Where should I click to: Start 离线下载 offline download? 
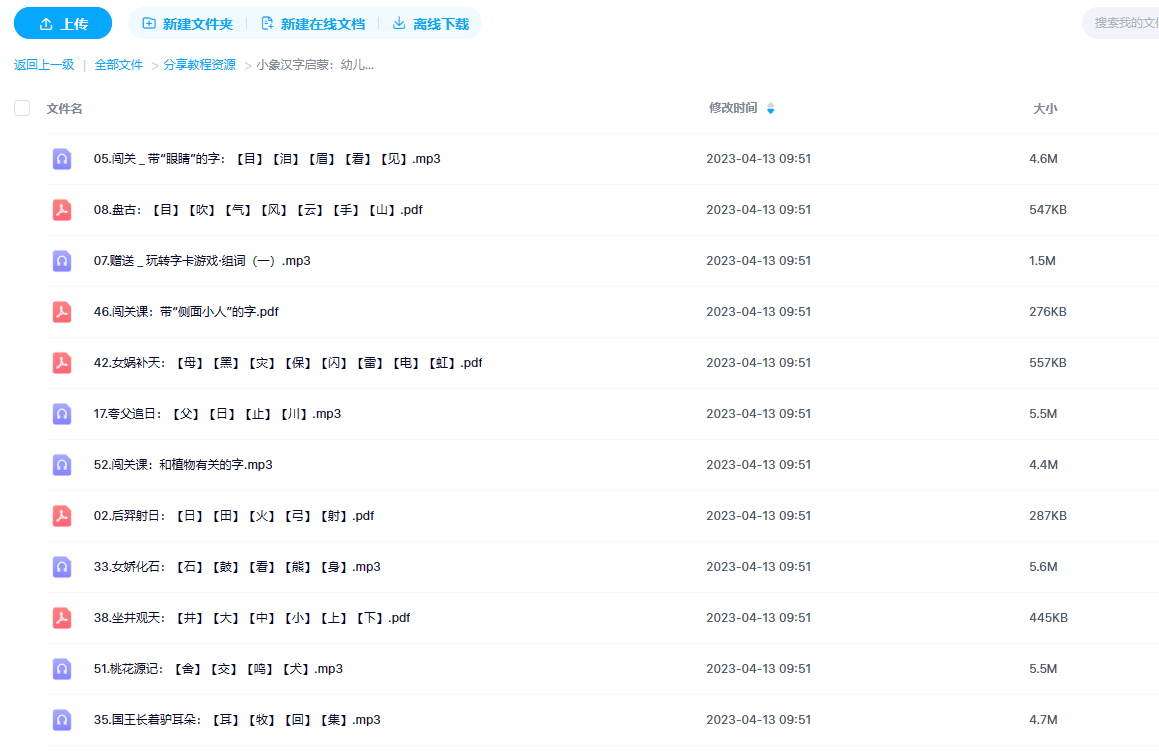(x=430, y=24)
